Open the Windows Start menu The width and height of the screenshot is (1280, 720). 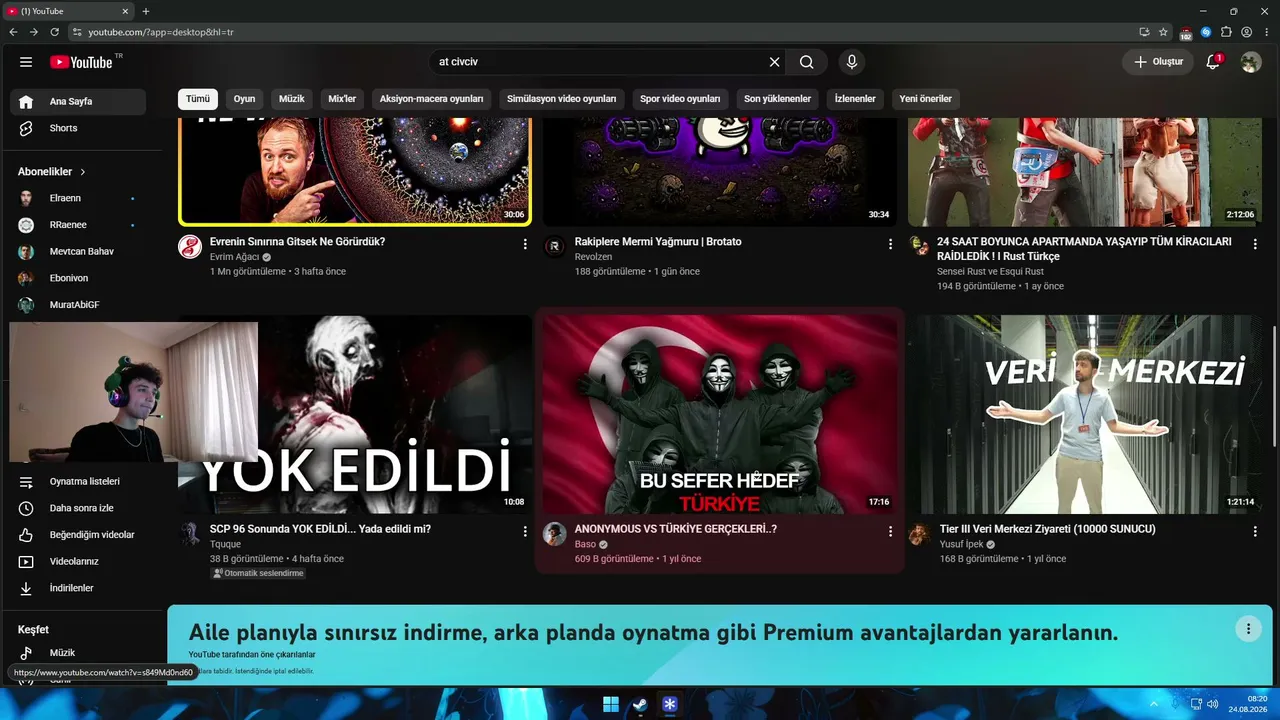coord(611,704)
